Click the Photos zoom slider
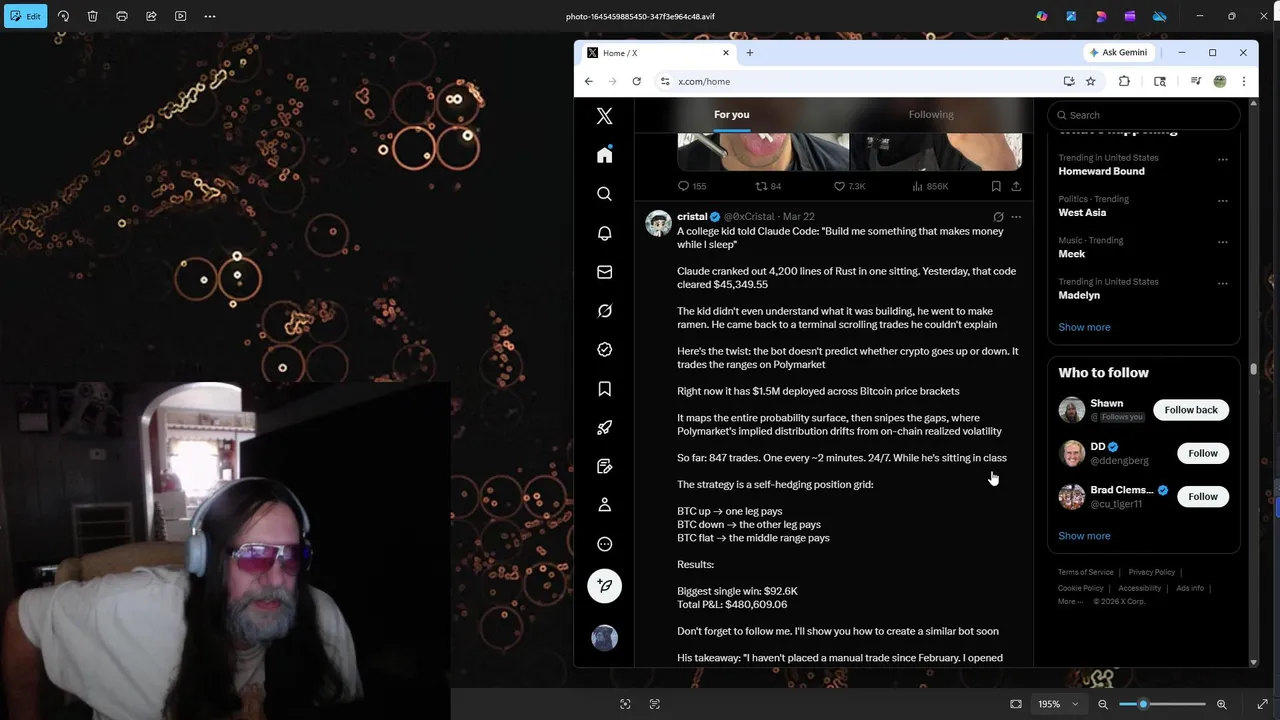The height and width of the screenshot is (720, 1280). tap(1162, 704)
